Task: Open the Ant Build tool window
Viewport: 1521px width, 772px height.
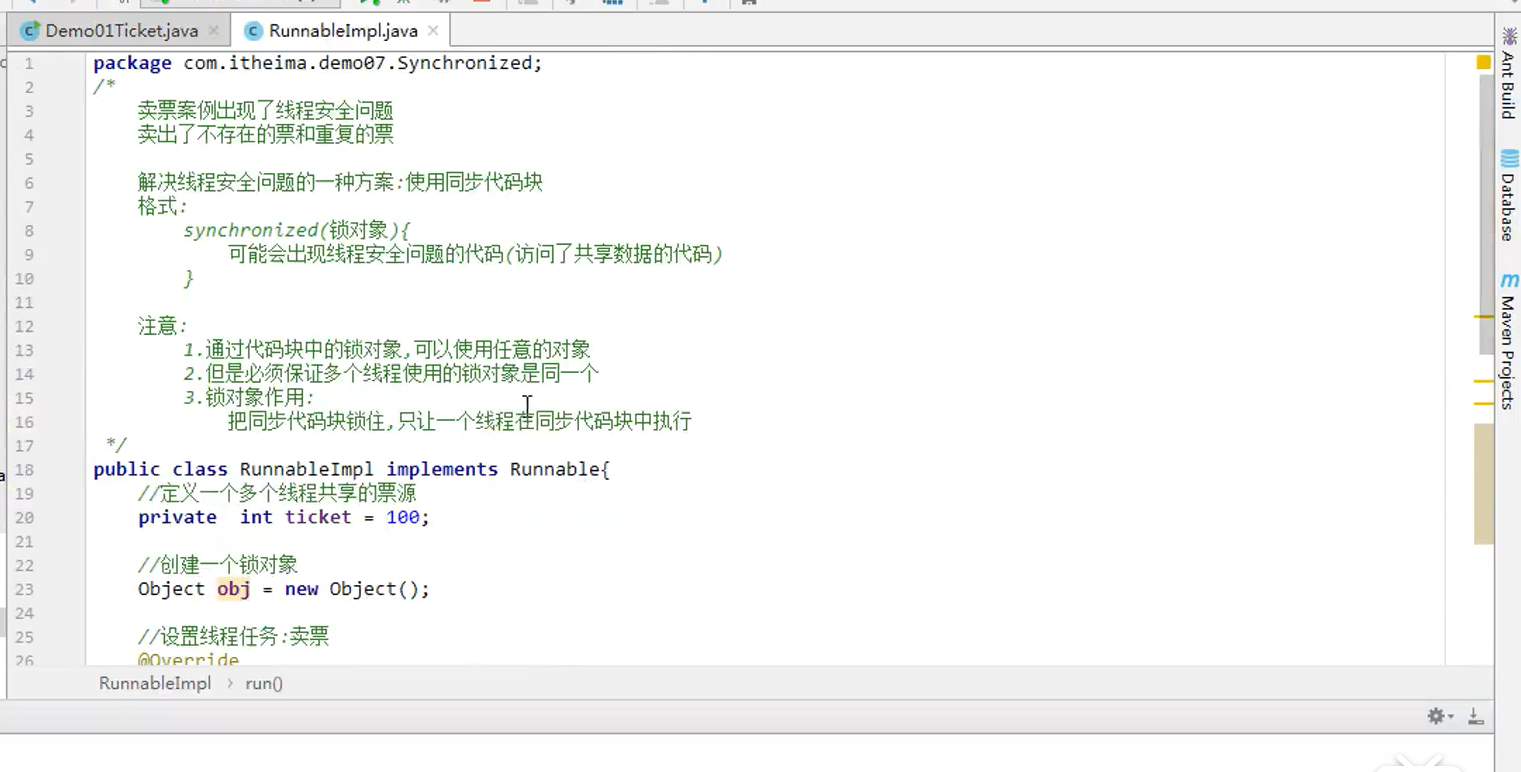Action: coord(1508,74)
